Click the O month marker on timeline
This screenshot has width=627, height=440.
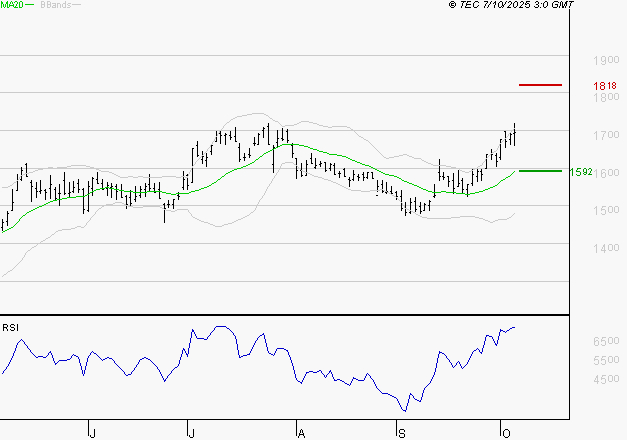(x=504, y=432)
